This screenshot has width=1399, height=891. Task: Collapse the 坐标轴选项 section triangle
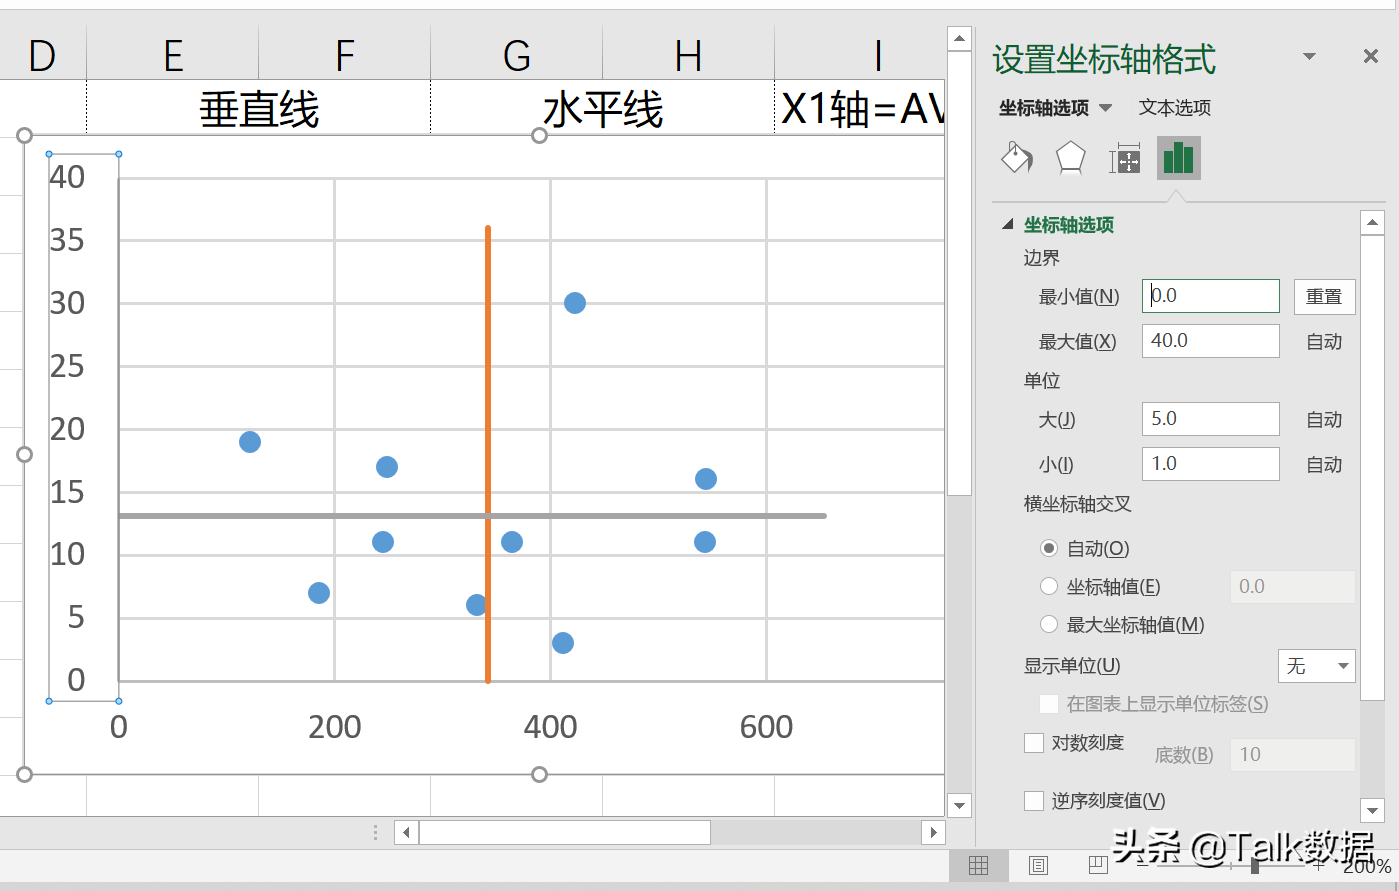pyautogui.click(x=1008, y=225)
